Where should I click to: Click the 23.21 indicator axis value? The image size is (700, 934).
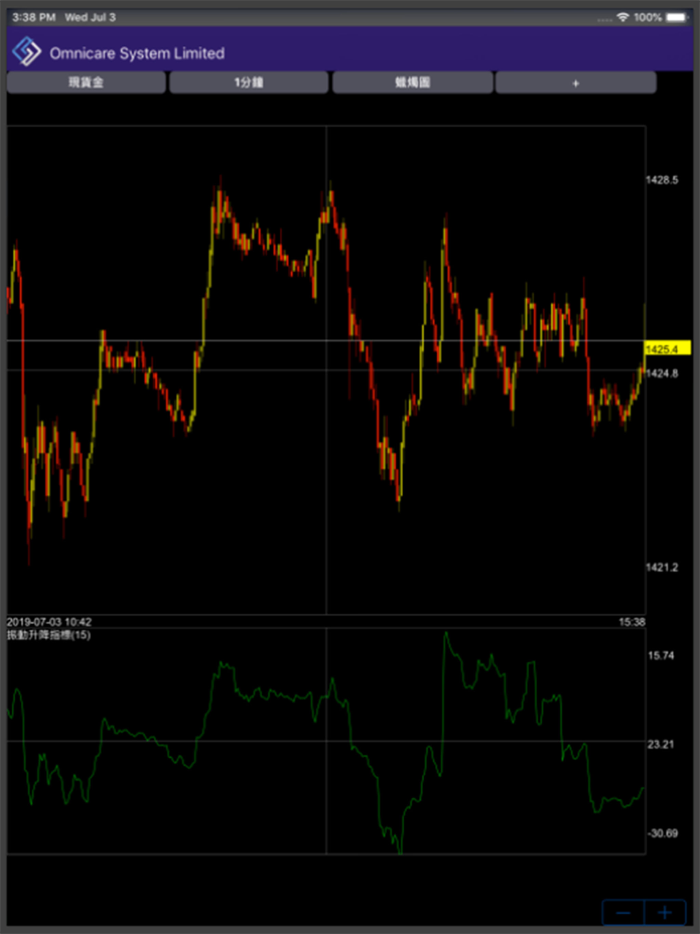point(661,744)
